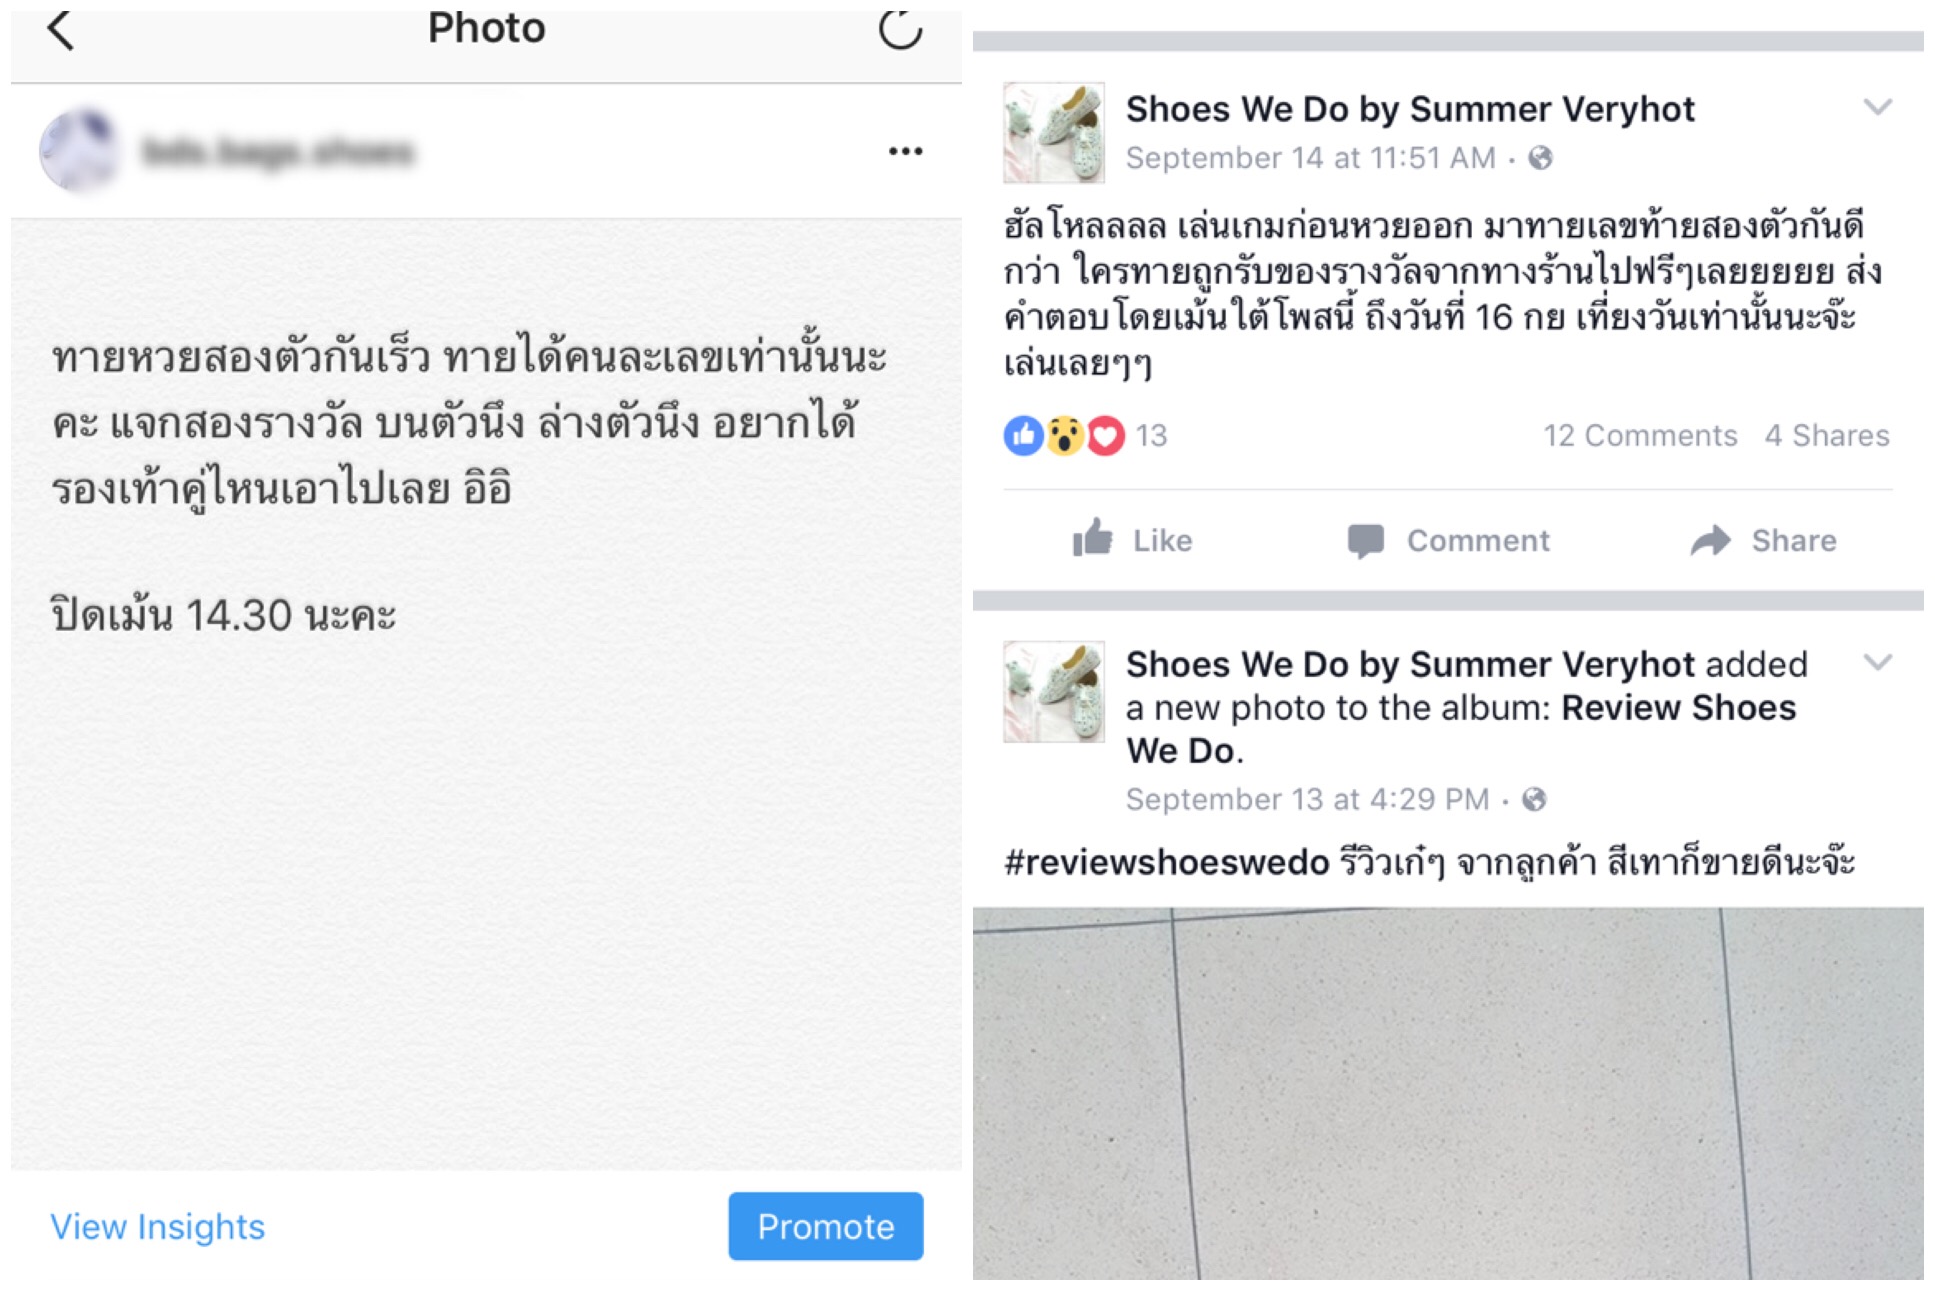Open the blurred Instagram username
This screenshot has width=1935, height=1290.
coord(278,152)
